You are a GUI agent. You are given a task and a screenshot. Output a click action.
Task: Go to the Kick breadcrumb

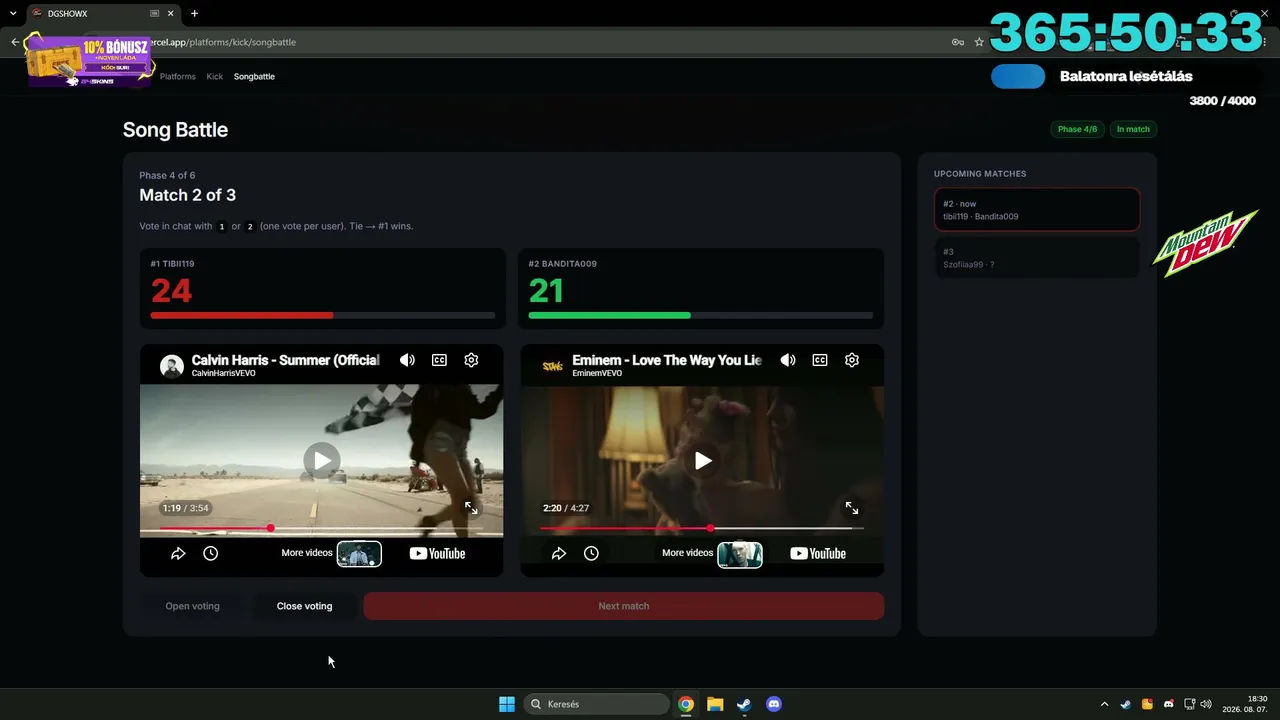(215, 76)
